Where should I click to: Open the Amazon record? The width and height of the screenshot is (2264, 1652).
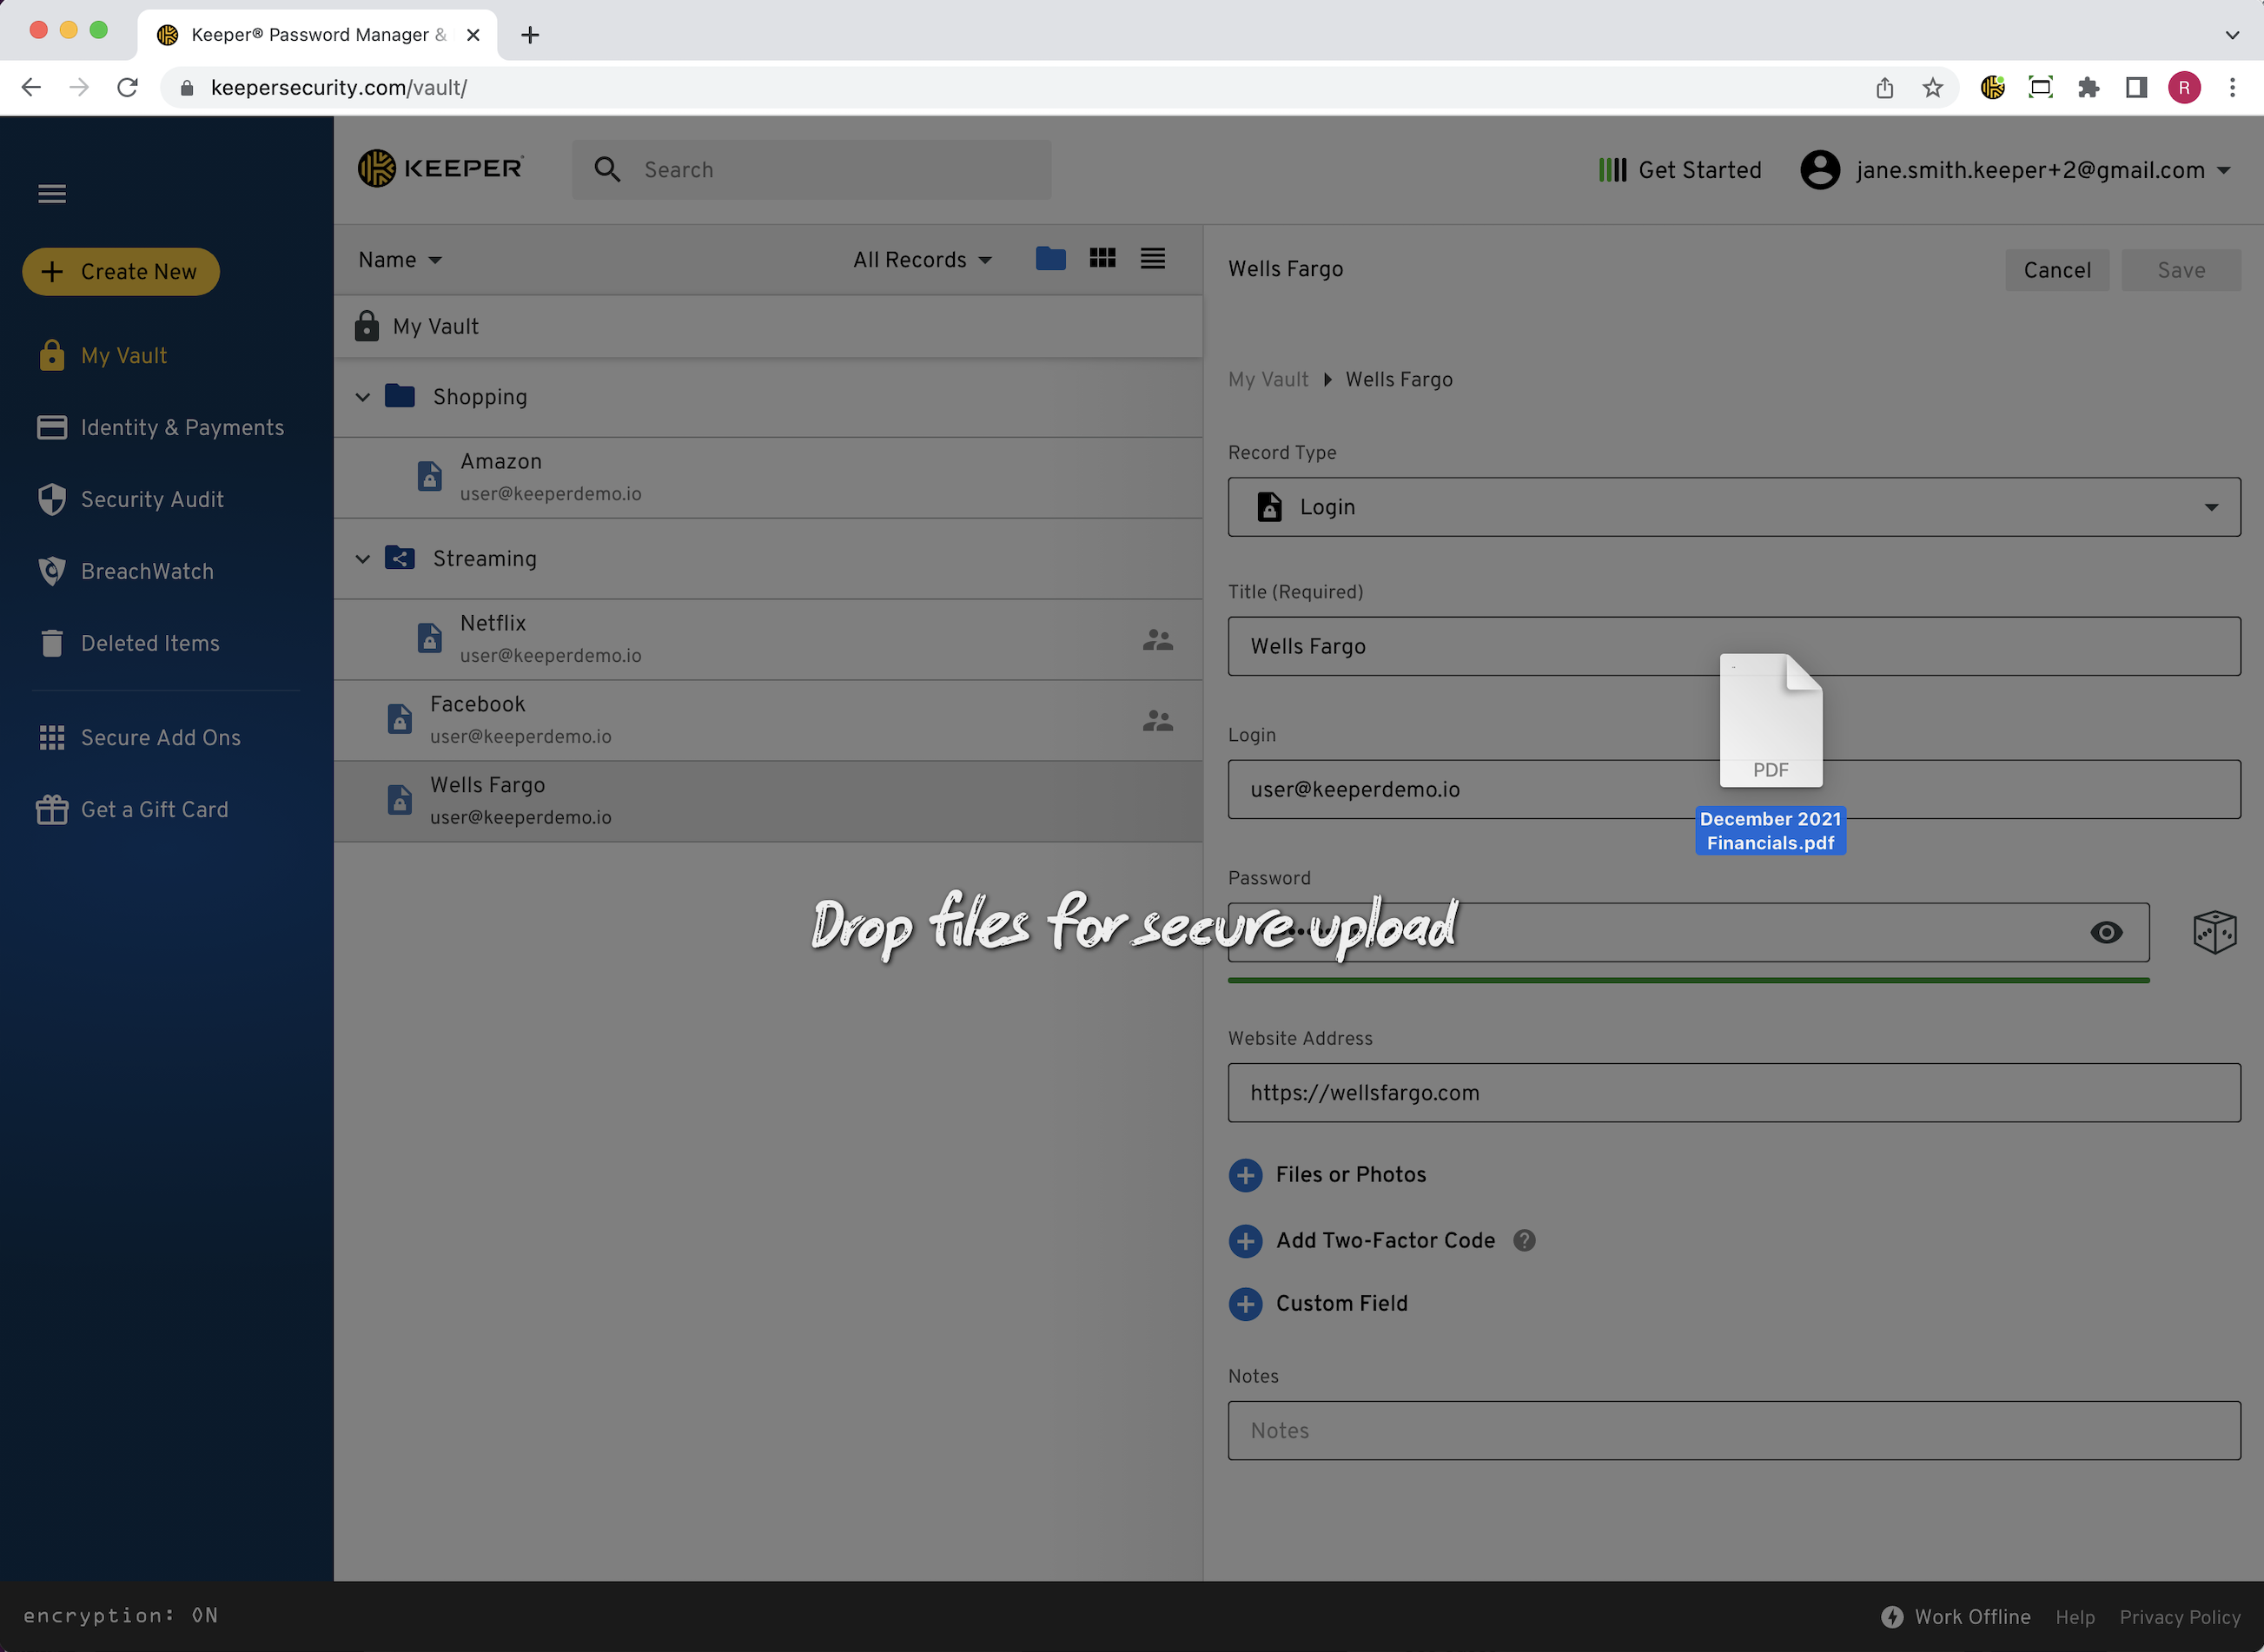(768, 477)
